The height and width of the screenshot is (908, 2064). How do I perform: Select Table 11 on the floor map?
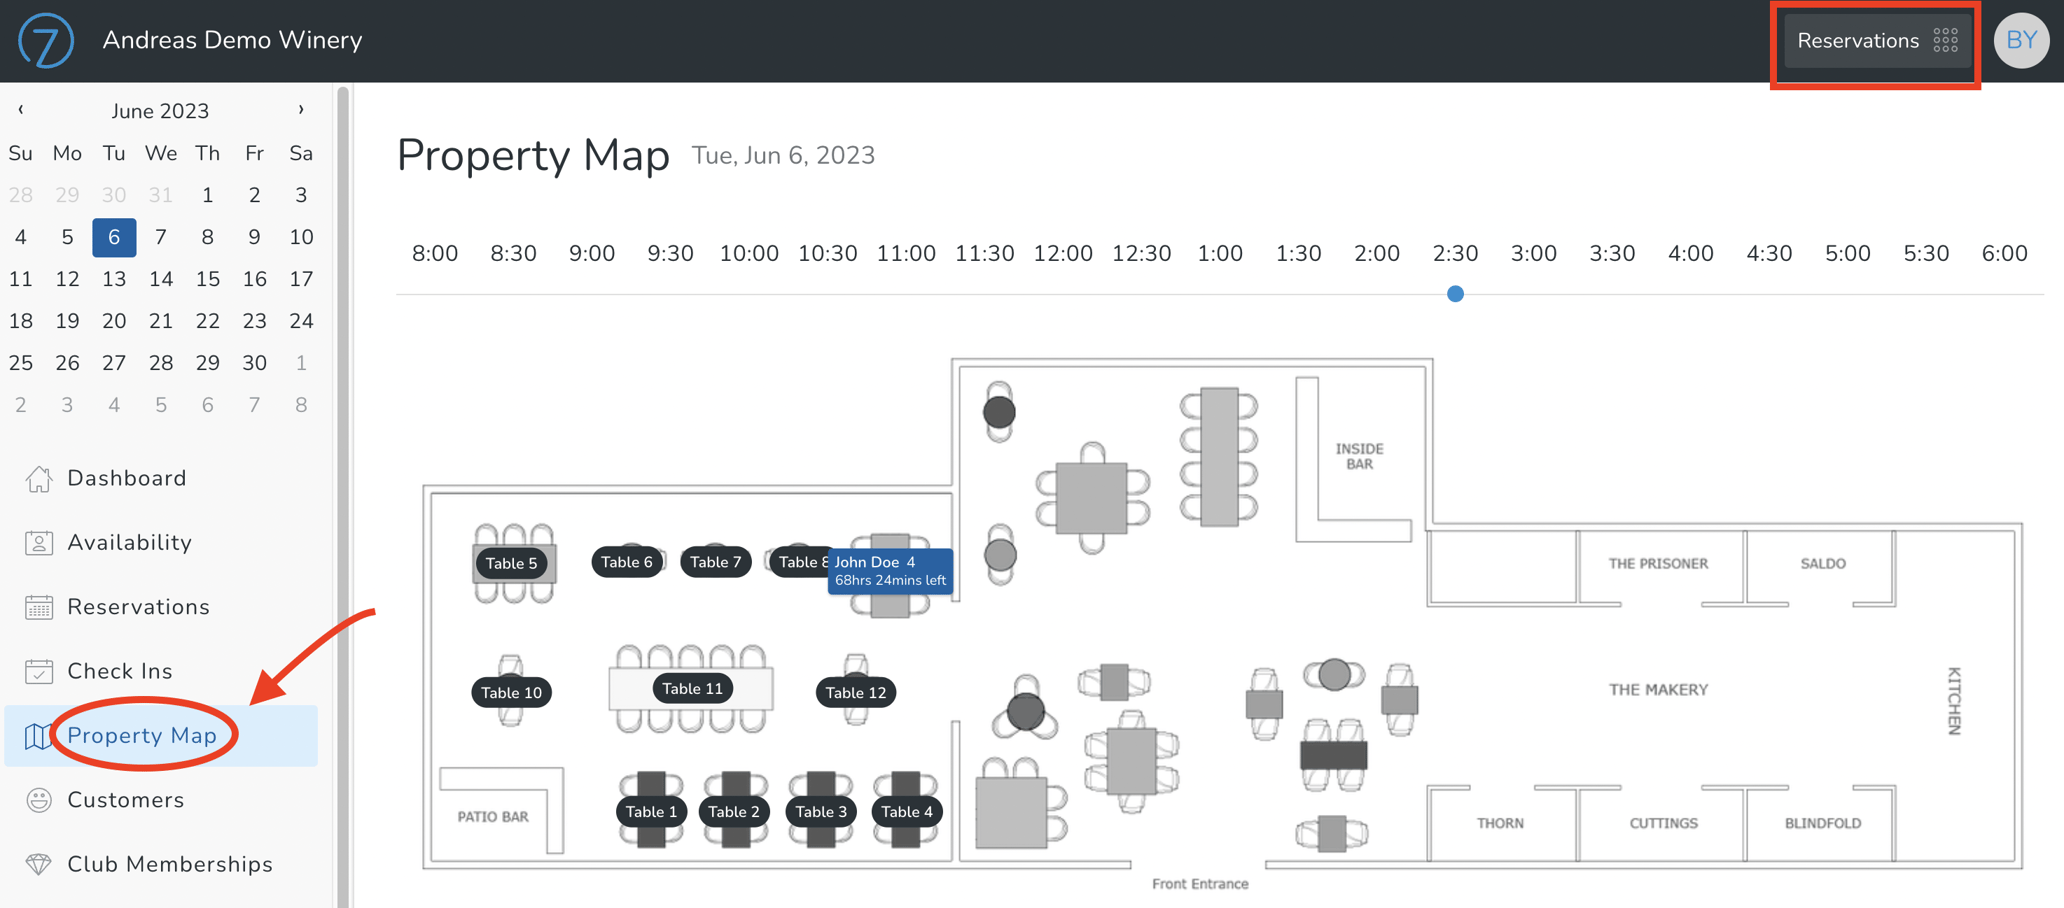(692, 688)
